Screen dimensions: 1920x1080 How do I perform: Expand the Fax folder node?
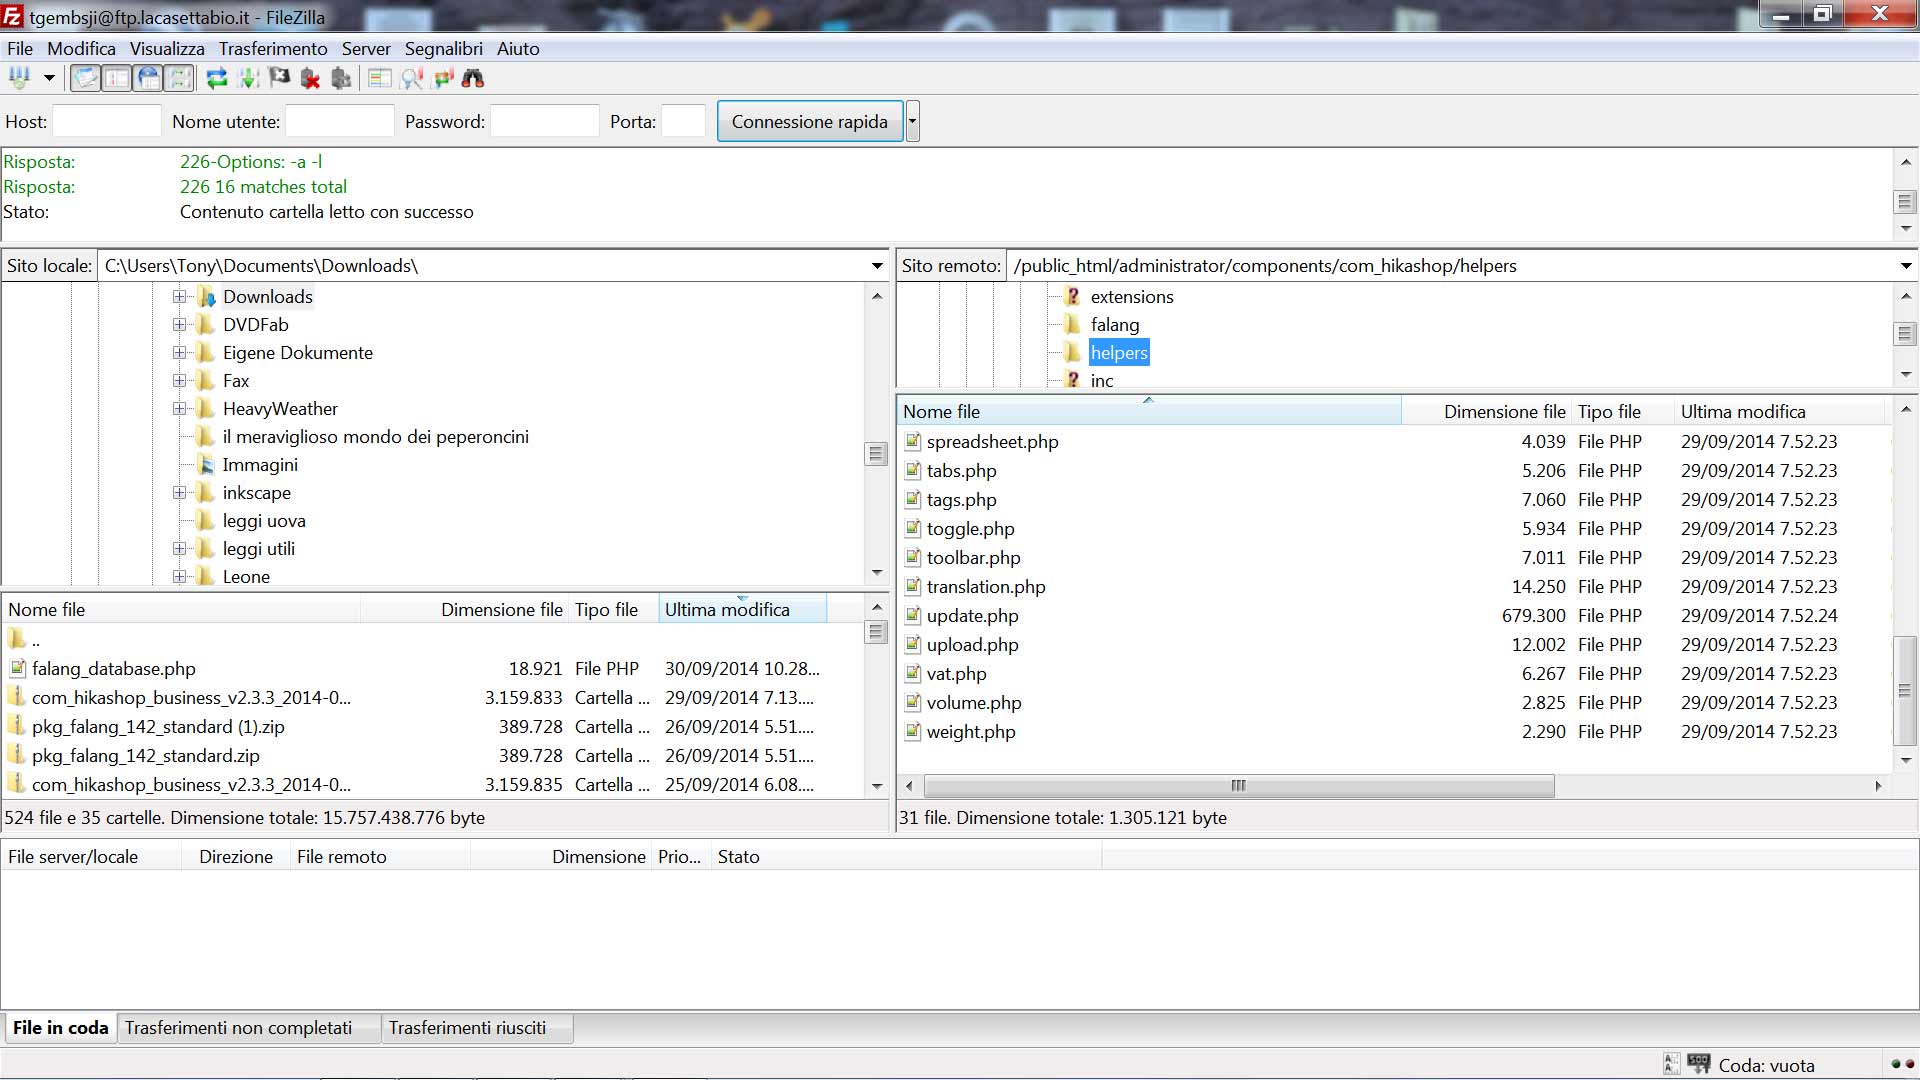[179, 381]
